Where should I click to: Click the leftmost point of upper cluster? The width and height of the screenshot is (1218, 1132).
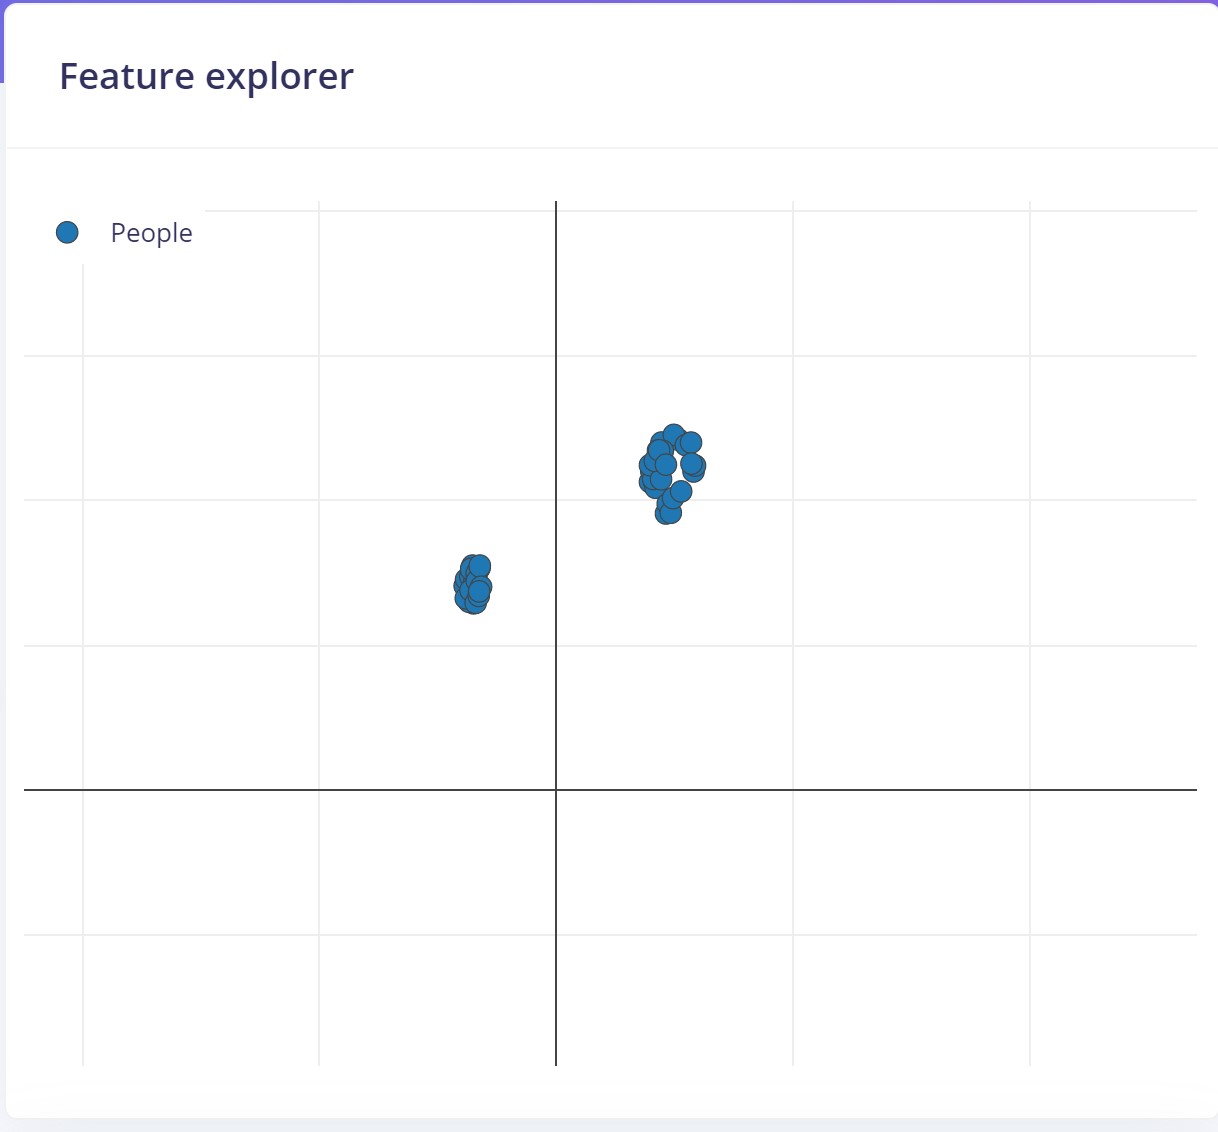650,466
